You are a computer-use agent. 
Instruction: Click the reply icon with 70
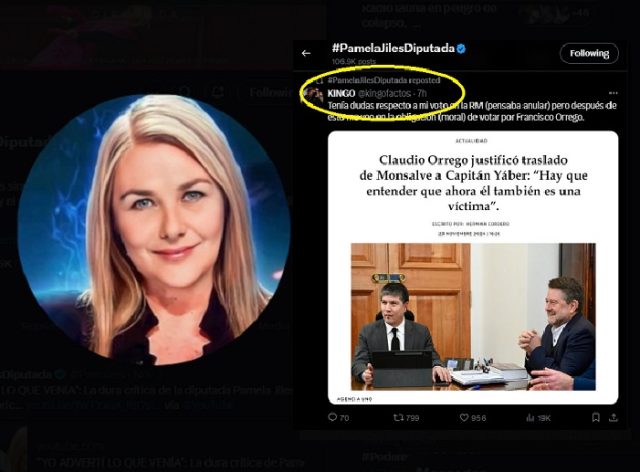[338, 417]
